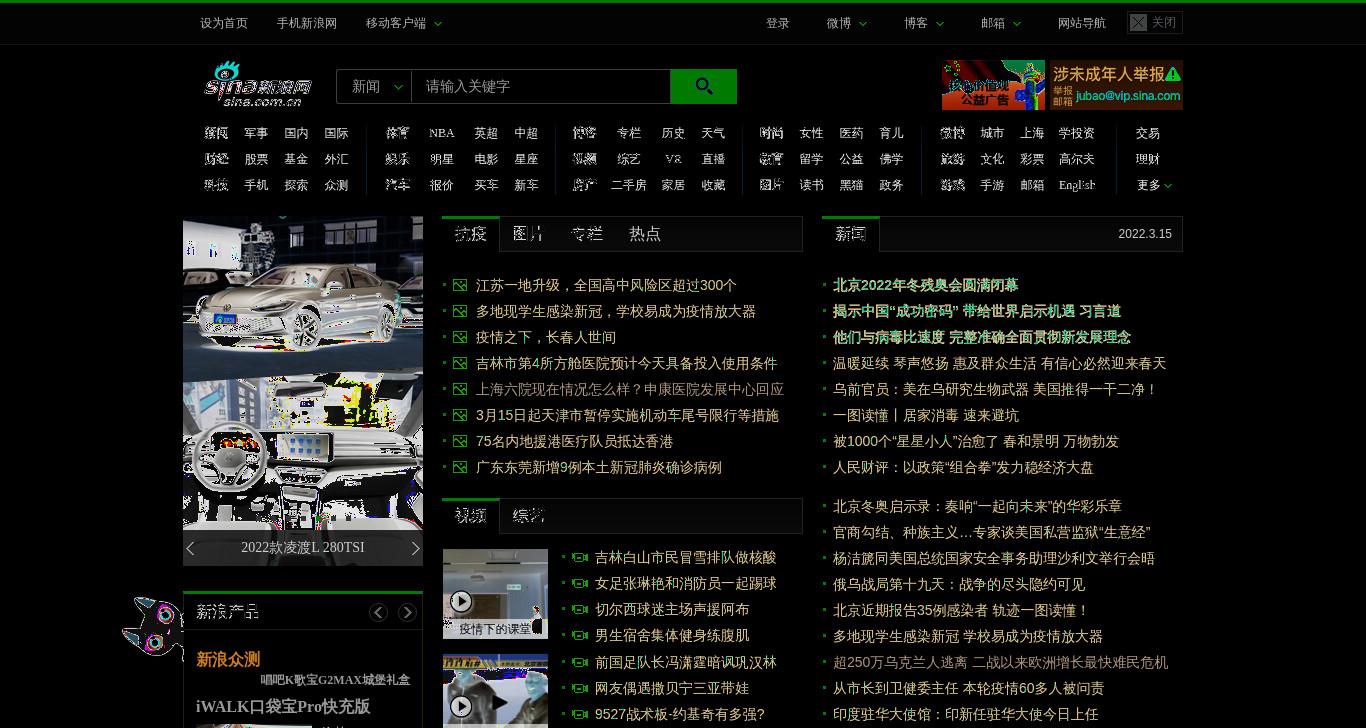Click image icon beside 75名内地援港 headline
The height and width of the screenshot is (728, 1366).
click(460, 441)
